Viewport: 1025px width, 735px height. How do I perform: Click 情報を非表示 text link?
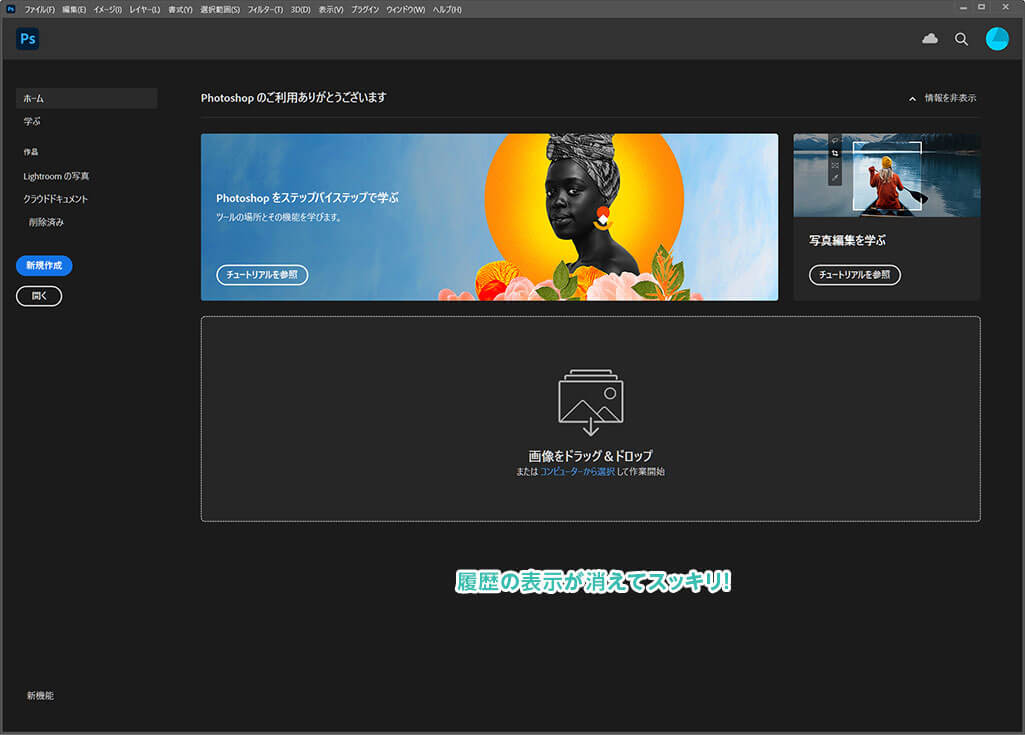pos(950,98)
